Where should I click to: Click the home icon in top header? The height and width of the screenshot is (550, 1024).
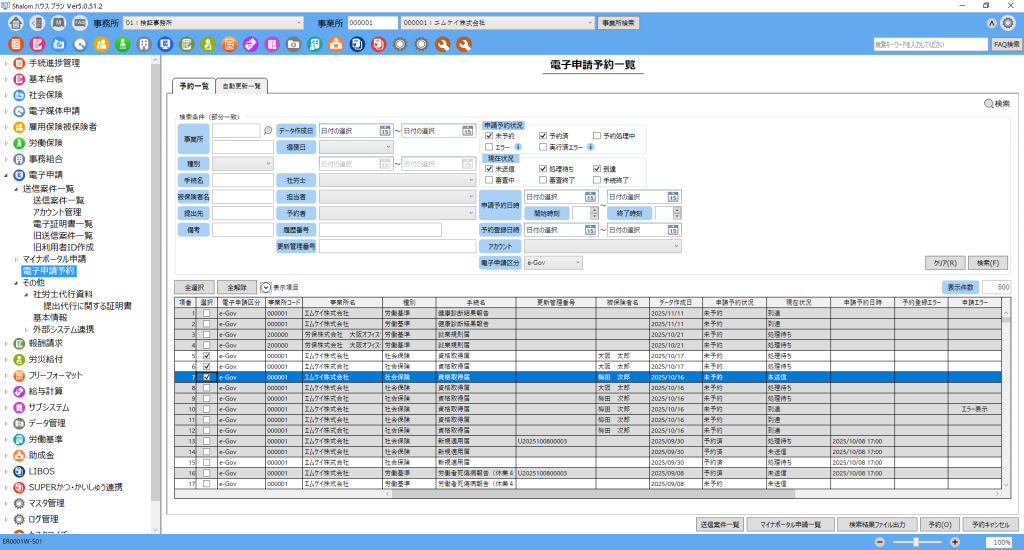pos(16,23)
